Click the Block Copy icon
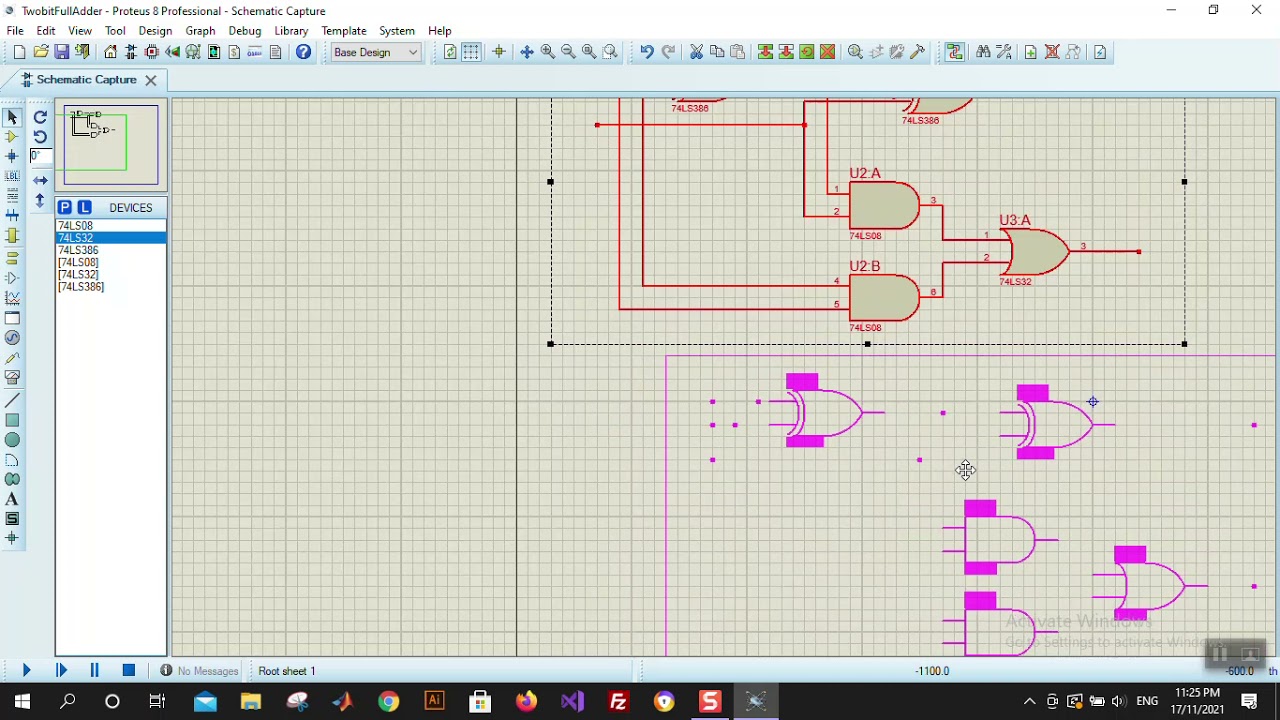The image size is (1280, 720). click(765, 52)
